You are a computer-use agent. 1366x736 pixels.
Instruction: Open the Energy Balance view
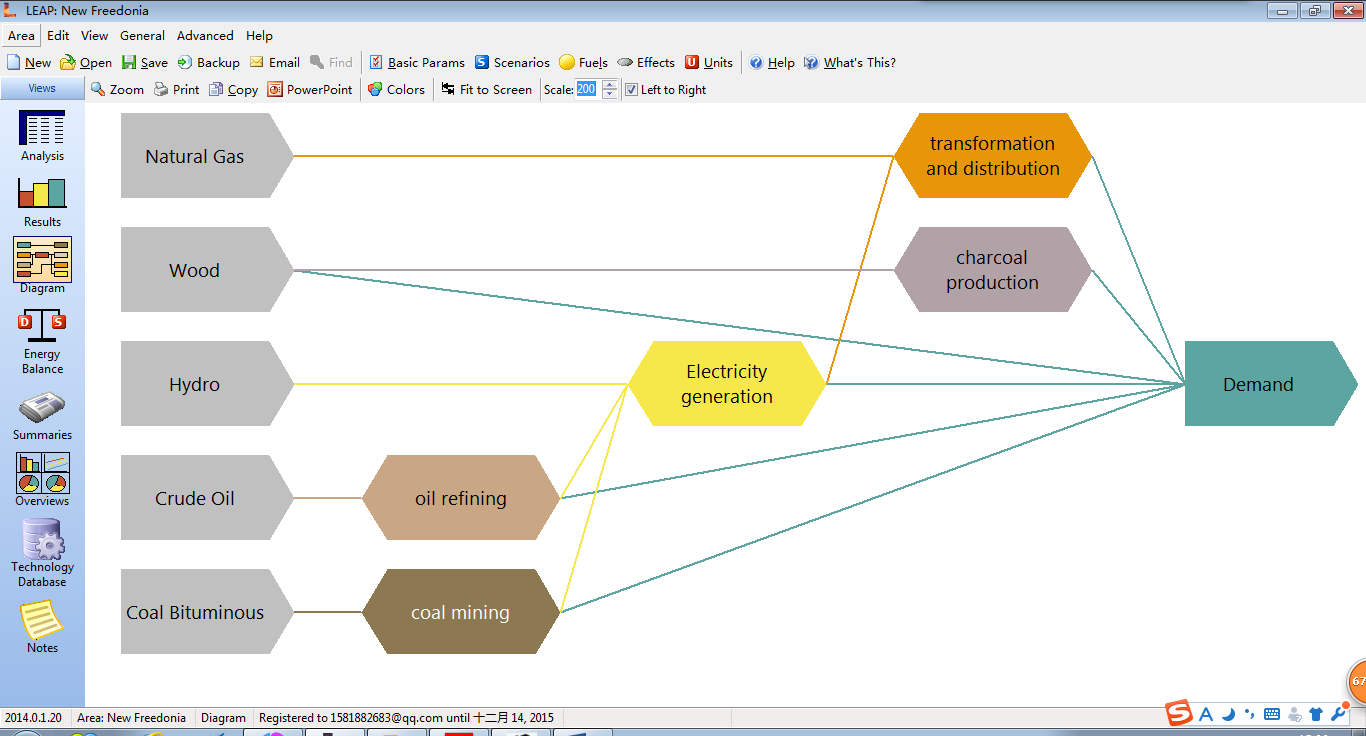tap(42, 341)
